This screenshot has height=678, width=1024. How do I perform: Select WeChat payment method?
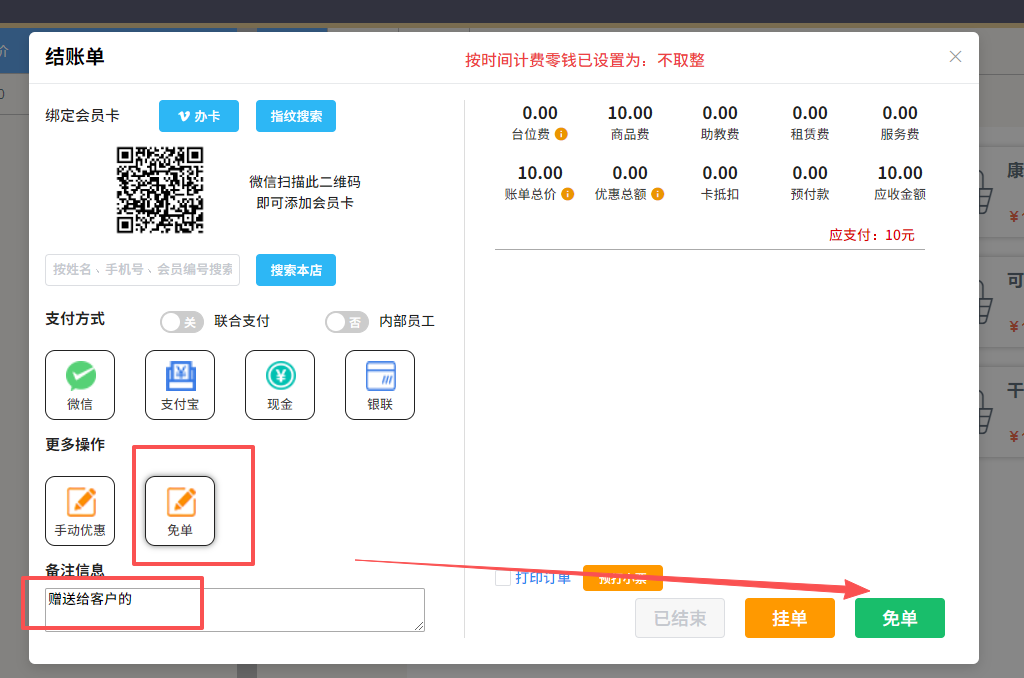pyautogui.click(x=80, y=385)
